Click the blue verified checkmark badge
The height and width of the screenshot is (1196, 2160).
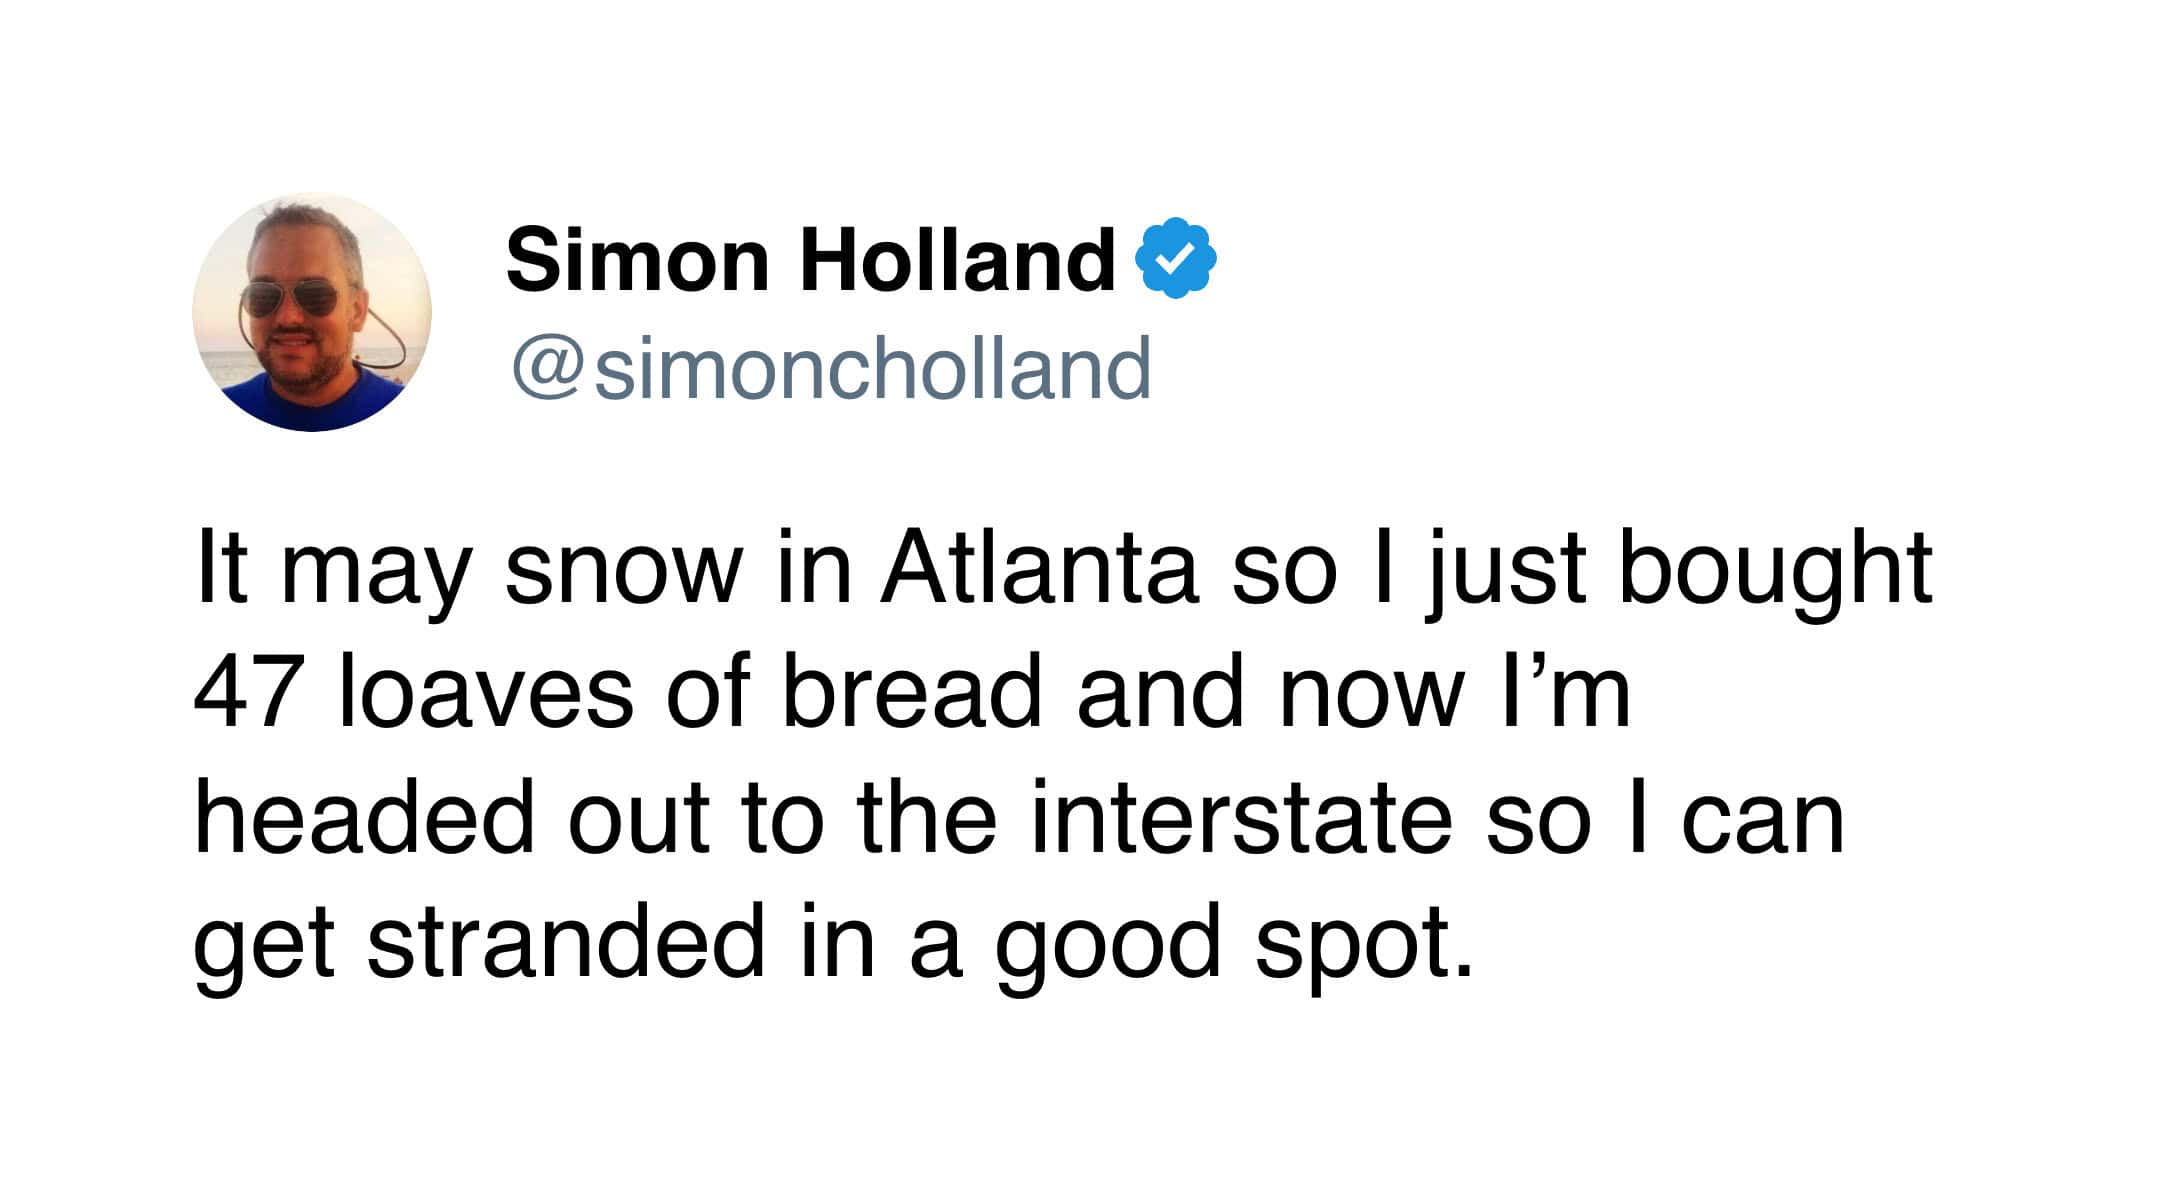pyautogui.click(x=1175, y=259)
